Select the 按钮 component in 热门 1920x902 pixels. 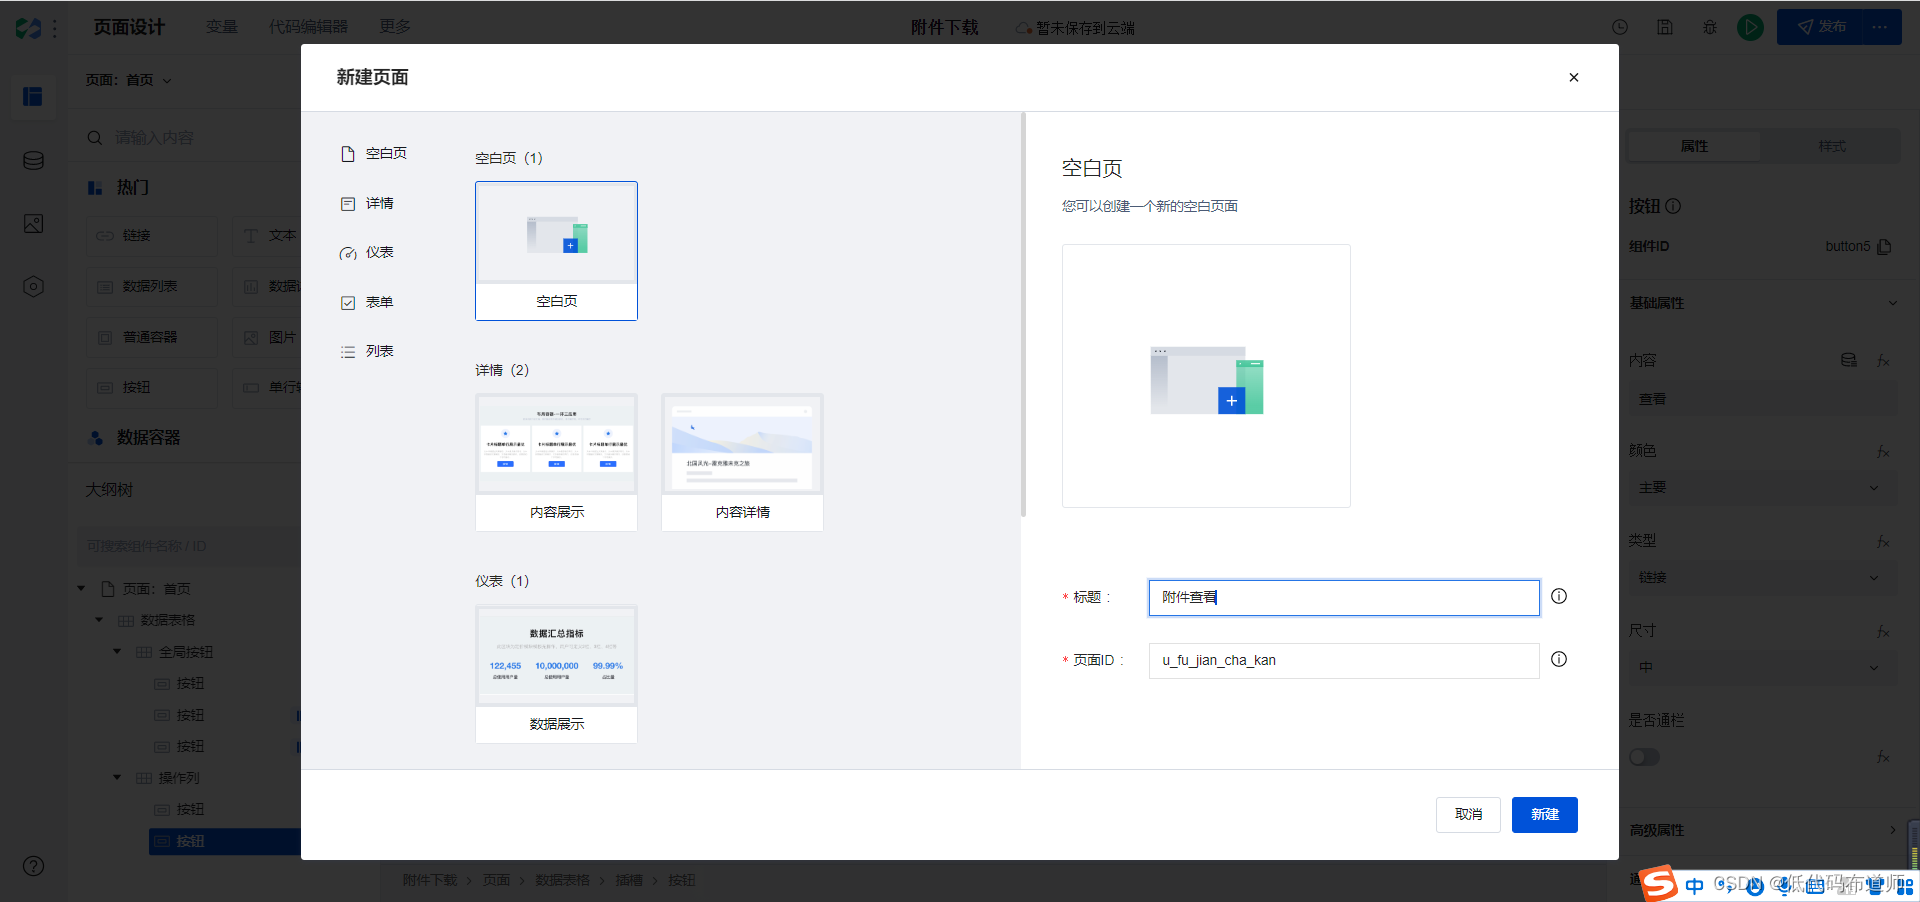151,387
